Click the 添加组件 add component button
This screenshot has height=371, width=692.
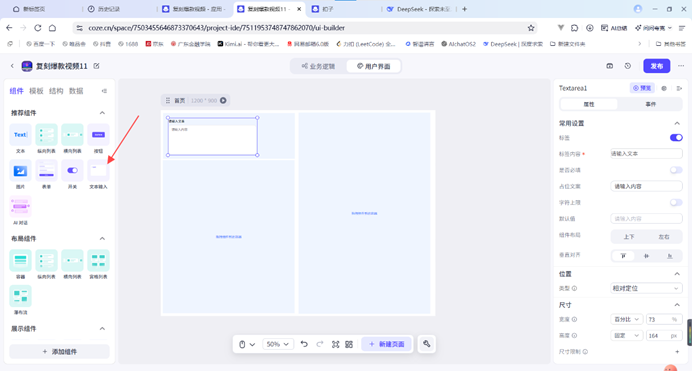pos(60,352)
